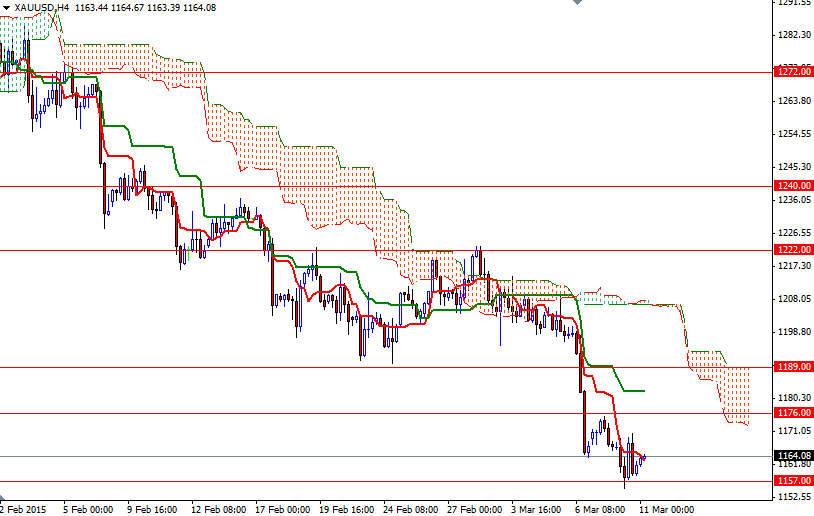Click the 11 Mar 00:00 date label
This screenshot has height=516, width=814.
coord(665,508)
